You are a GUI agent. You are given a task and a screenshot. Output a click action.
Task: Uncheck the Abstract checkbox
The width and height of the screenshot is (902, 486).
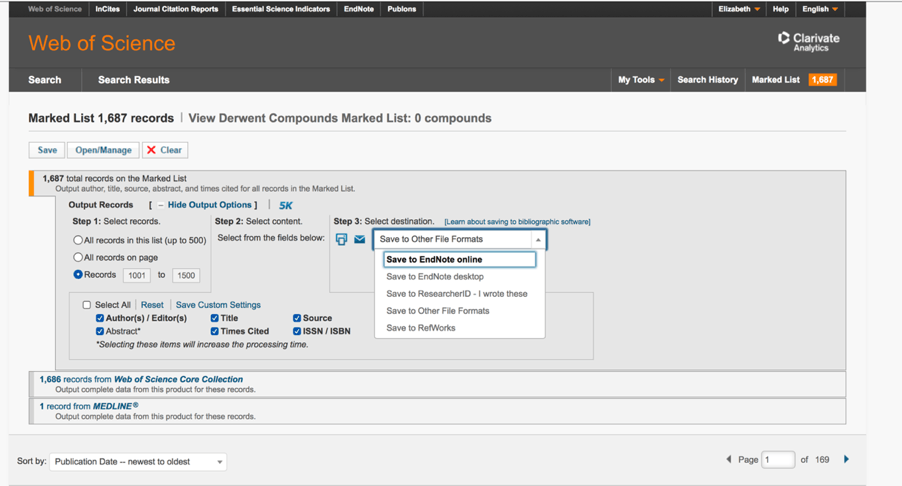click(100, 331)
